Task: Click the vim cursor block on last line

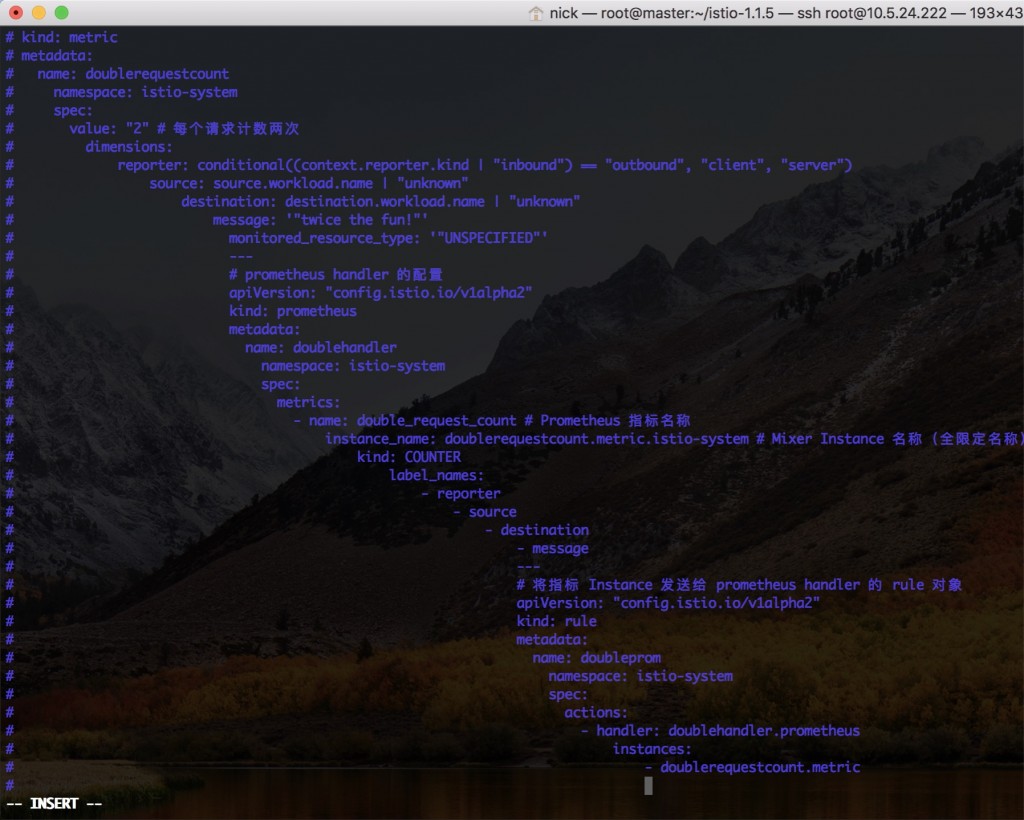Action: [x=648, y=786]
